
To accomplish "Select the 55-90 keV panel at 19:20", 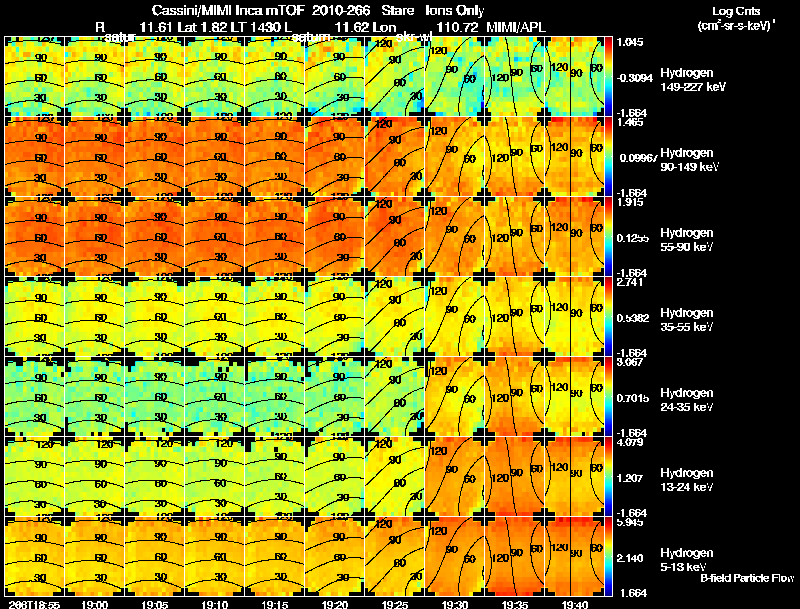I will pyautogui.click(x=335, y=237).
